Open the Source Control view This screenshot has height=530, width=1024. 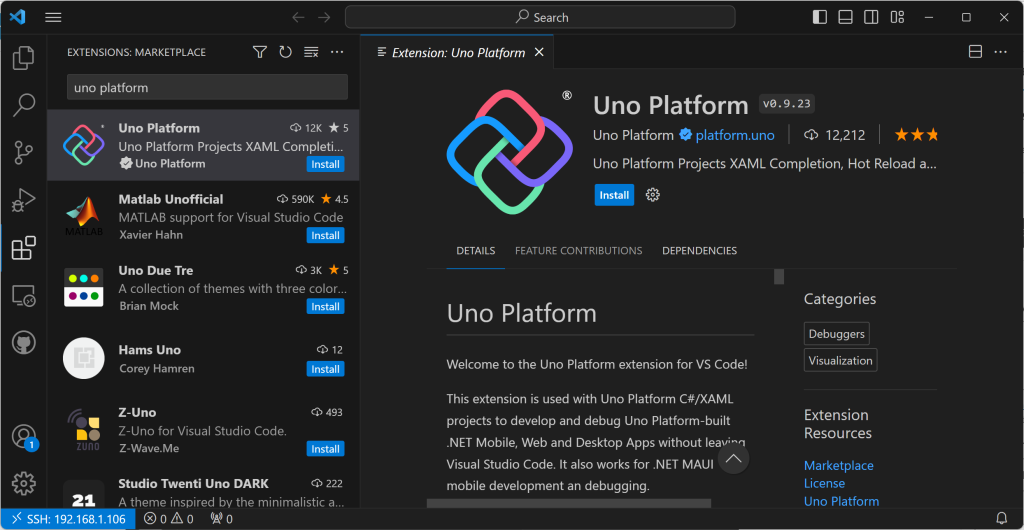pyautogui.click(x=23, y=152)
